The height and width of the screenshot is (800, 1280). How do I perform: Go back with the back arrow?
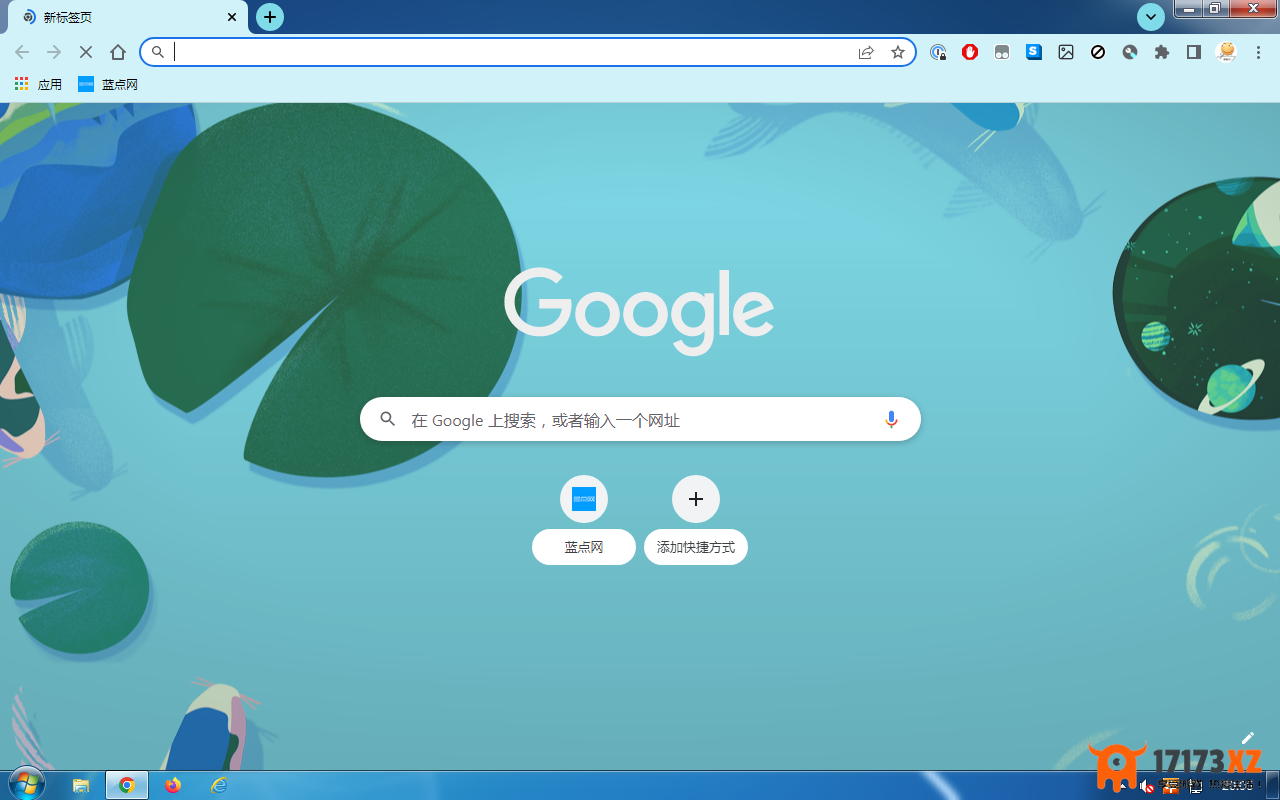click(22, 52)
